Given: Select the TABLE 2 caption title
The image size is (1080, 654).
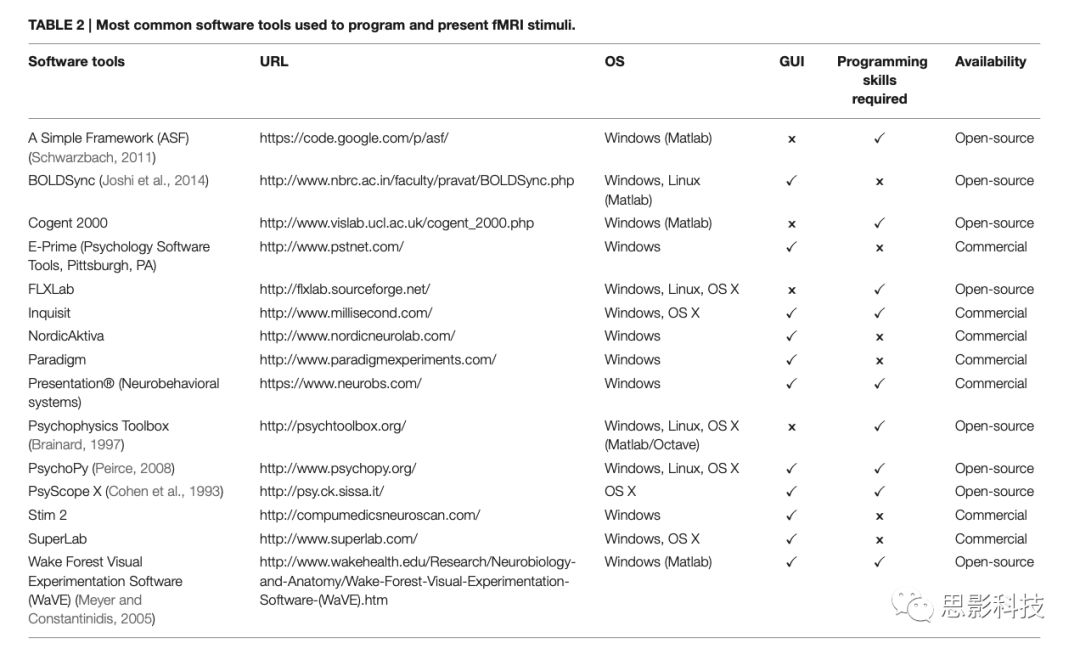Looking at the screenshot, I should click(x=300, y=25).
